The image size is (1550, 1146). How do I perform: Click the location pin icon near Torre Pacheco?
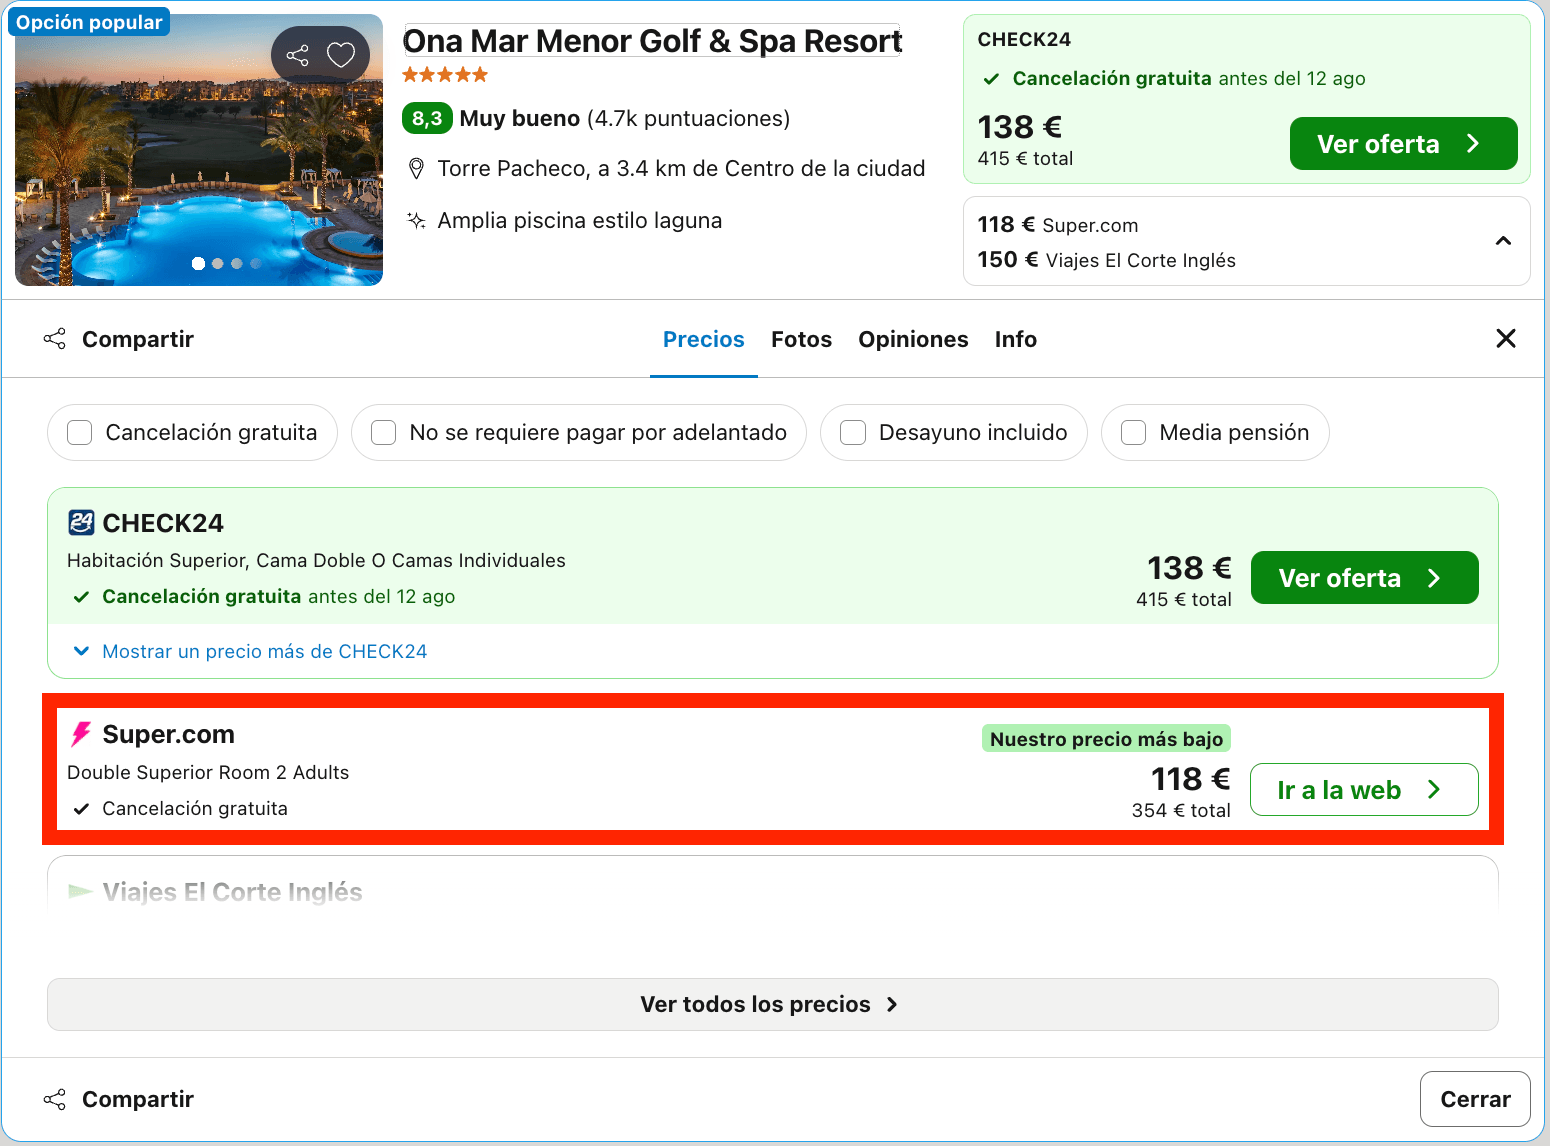pyautogui.click(x=417, y=169)
